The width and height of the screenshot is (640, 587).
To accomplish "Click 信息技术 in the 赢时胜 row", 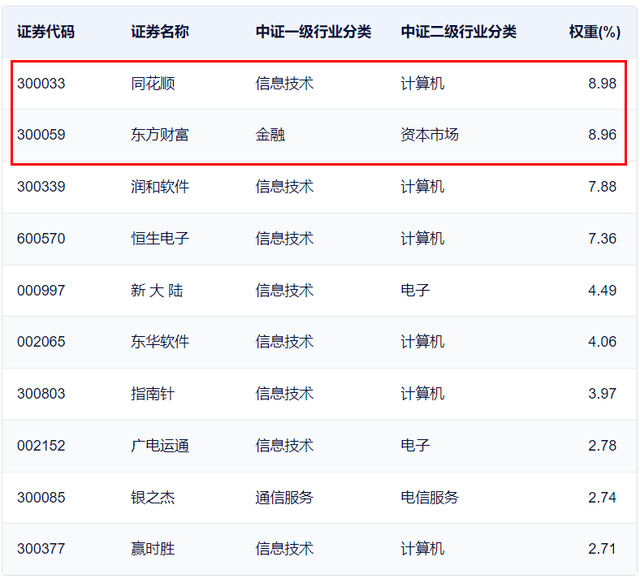I will 284,549.
